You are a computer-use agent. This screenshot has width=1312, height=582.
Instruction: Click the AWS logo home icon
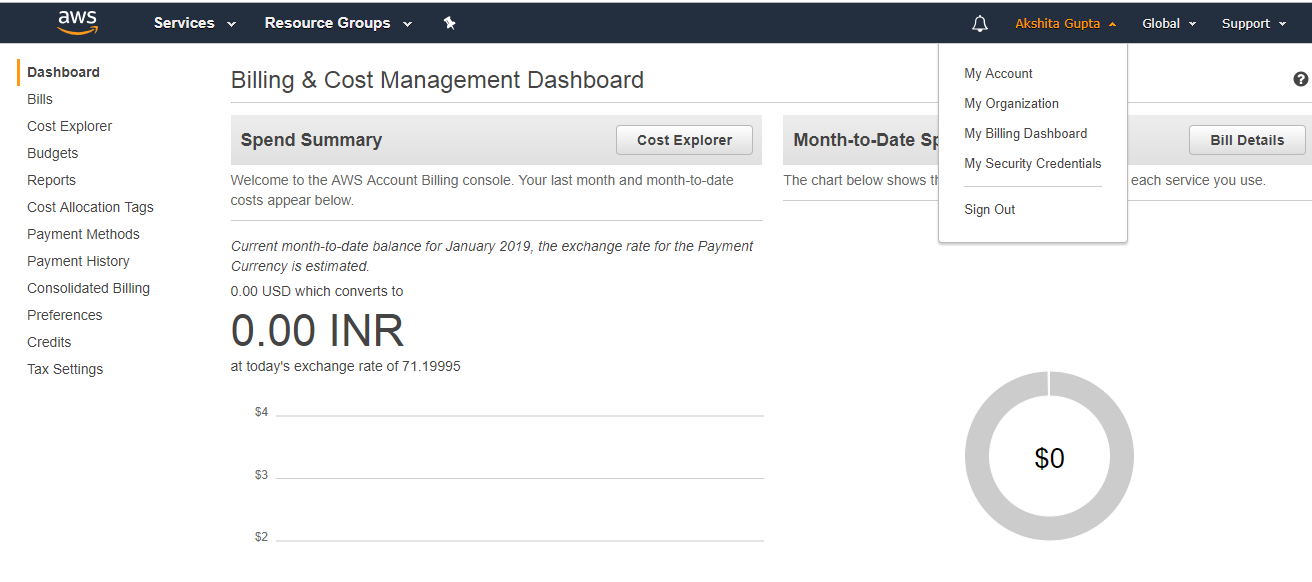click(x=77, y=22)
